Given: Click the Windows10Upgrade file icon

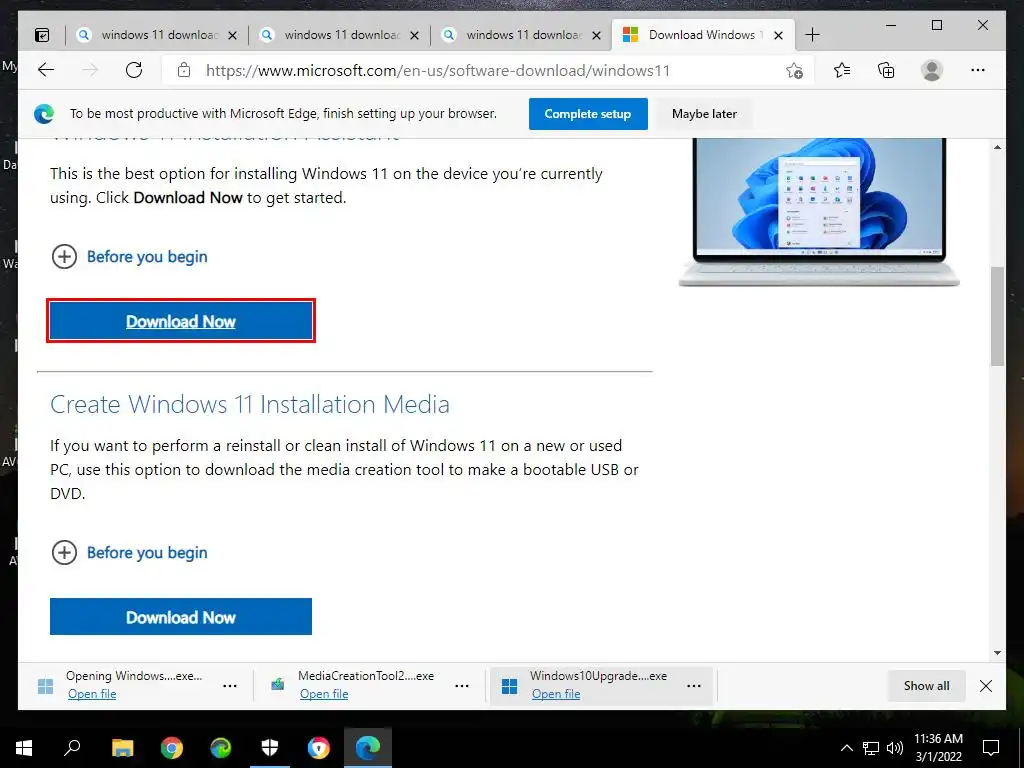Looking at the screenshot, I should click(x=509, y=686).
